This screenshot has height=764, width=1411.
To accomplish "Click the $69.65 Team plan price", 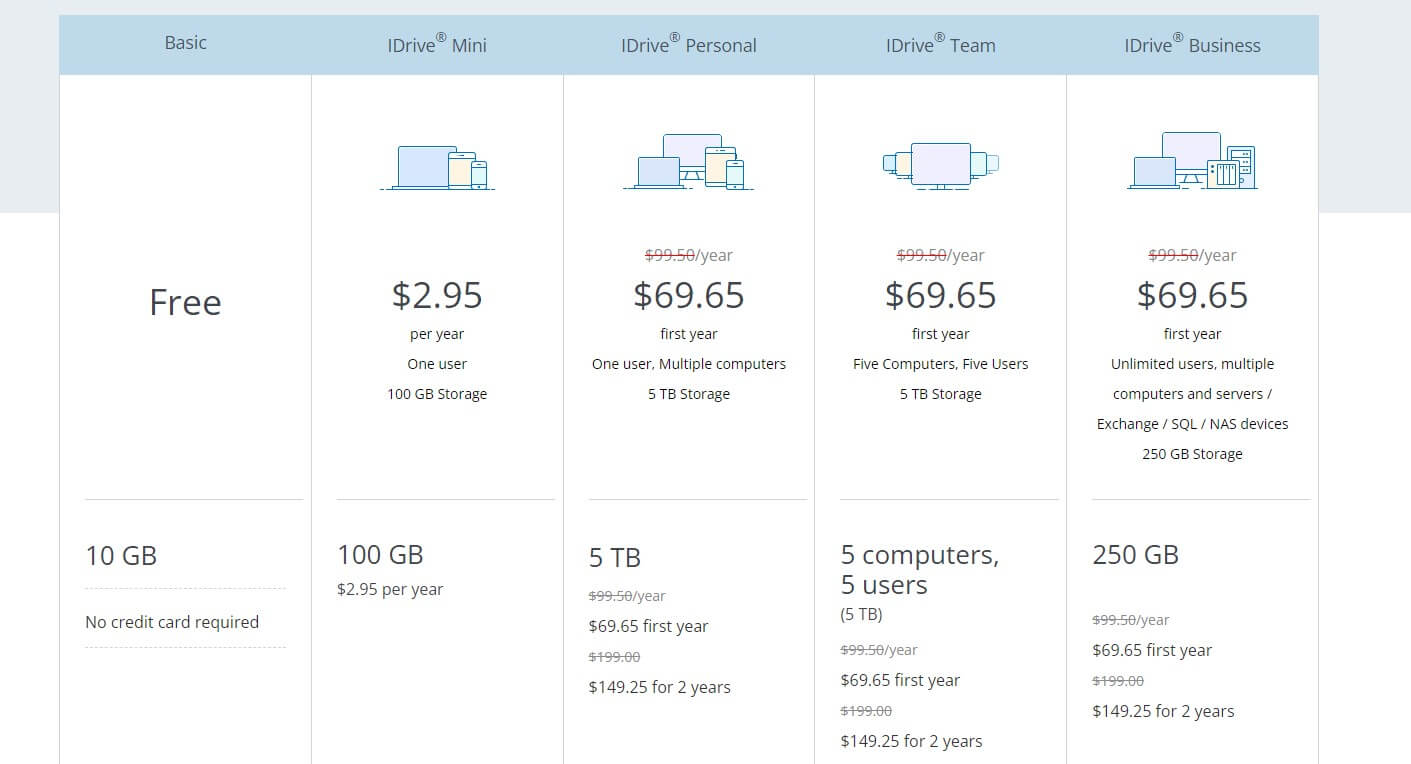I will [x=940, y=295].
